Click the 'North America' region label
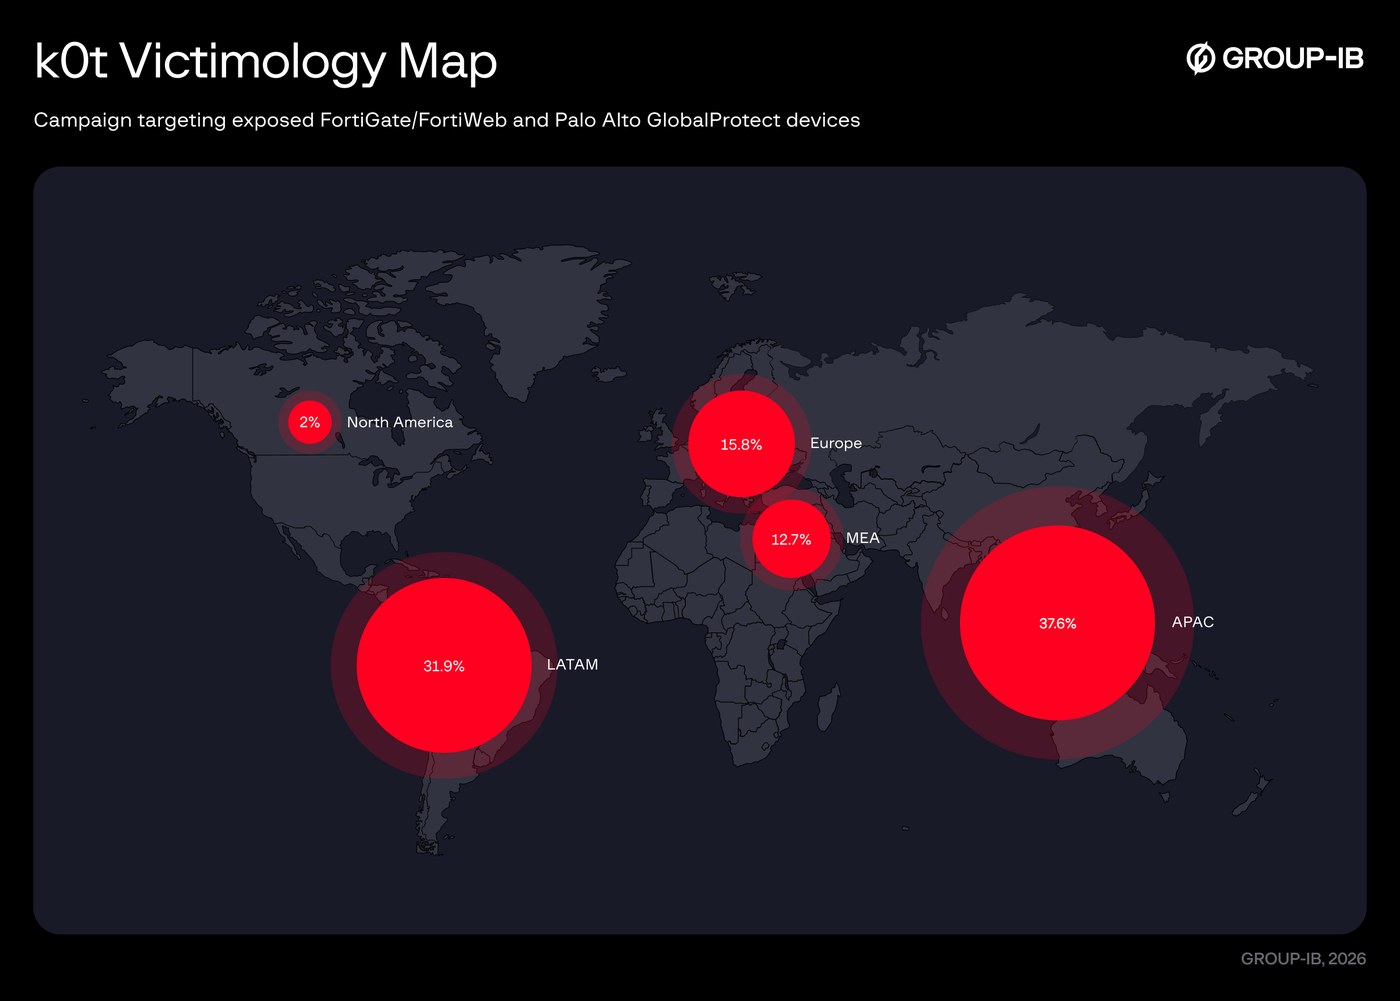This screenshot has width=1400, height=1001. 400,422
